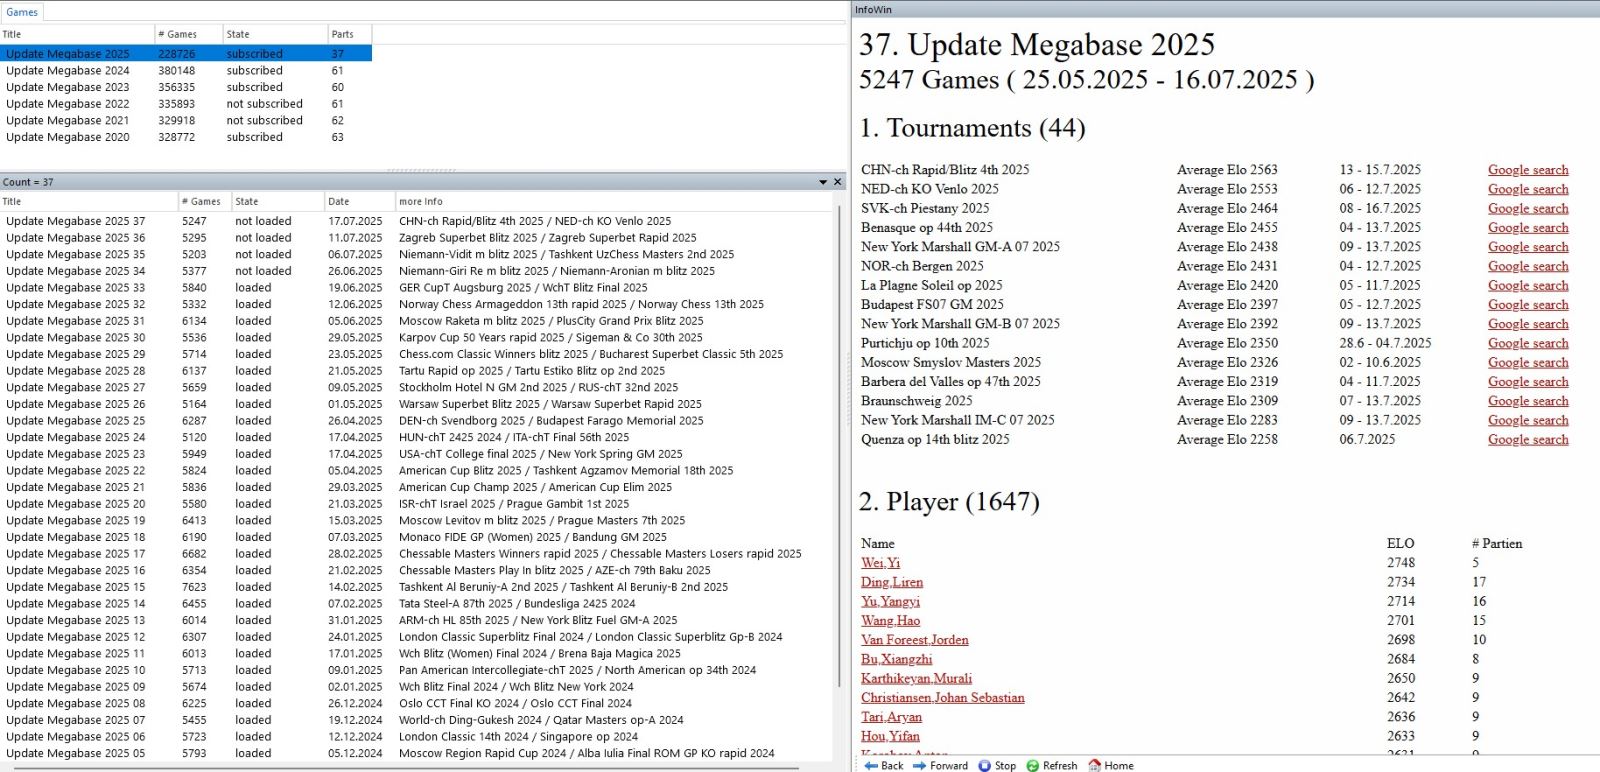Click the '1. Tournaments (44)' heading
The width and height of the screenshot is (1600, 772).
(x=972, y=128)
